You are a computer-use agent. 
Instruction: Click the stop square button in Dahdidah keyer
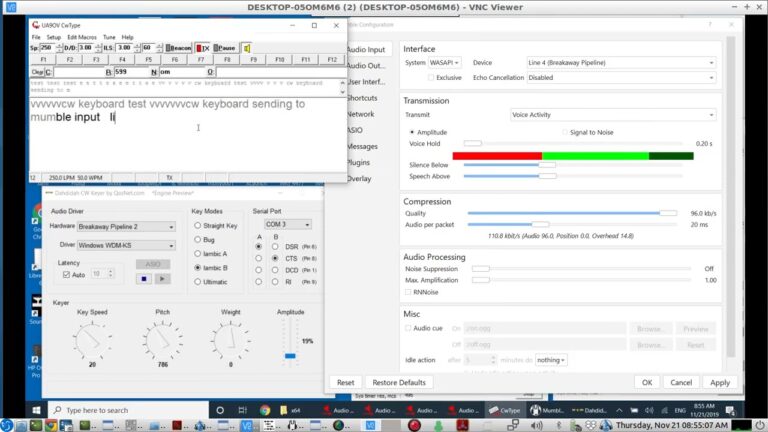pos(144,279)
